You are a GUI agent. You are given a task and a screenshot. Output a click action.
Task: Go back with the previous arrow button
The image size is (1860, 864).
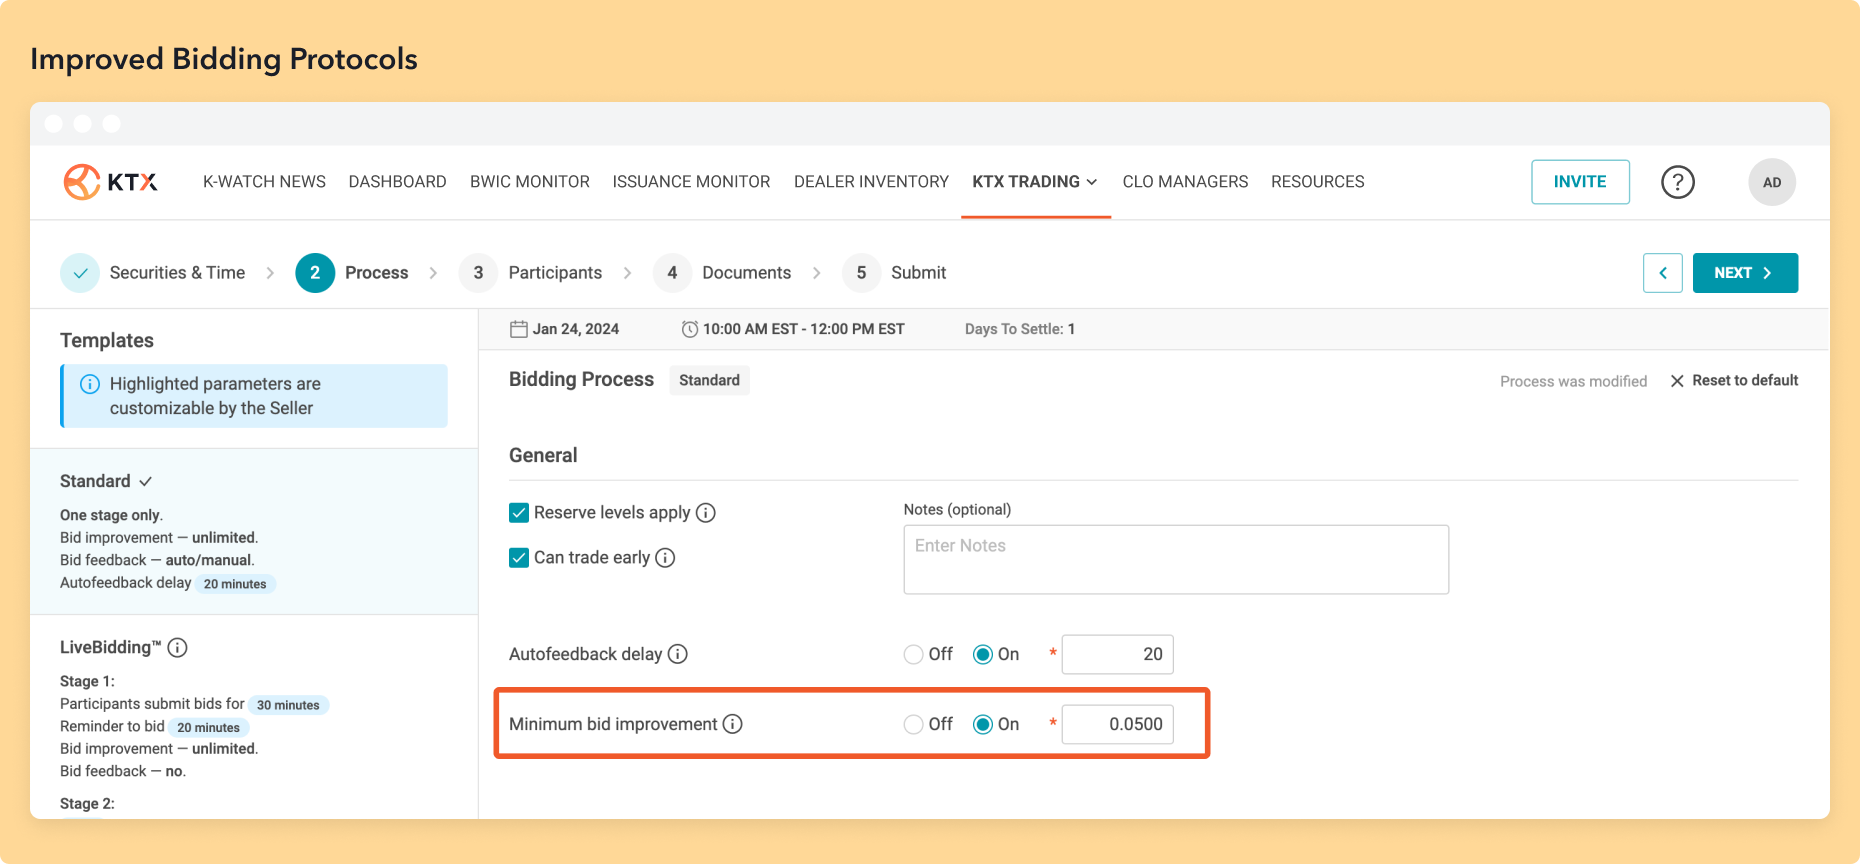tap(1662, 273)
